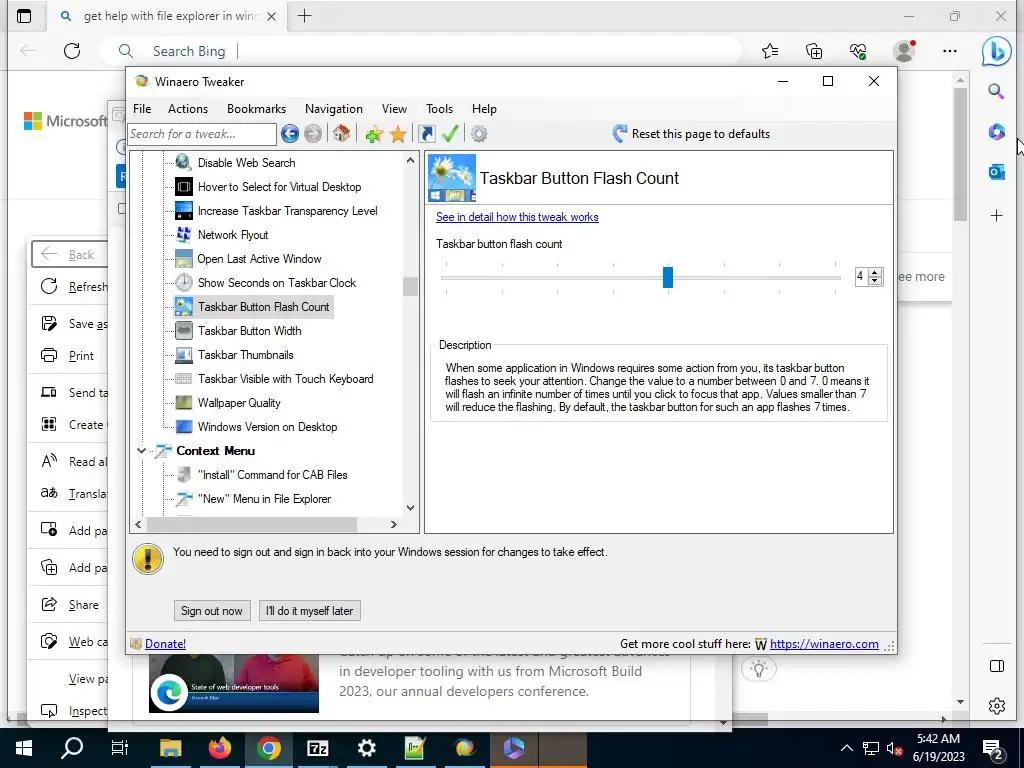The width and height of the screenshot is (1024, 768).
Task: Increase the flash count with spinner up arrow
Action: coord(875,272)
